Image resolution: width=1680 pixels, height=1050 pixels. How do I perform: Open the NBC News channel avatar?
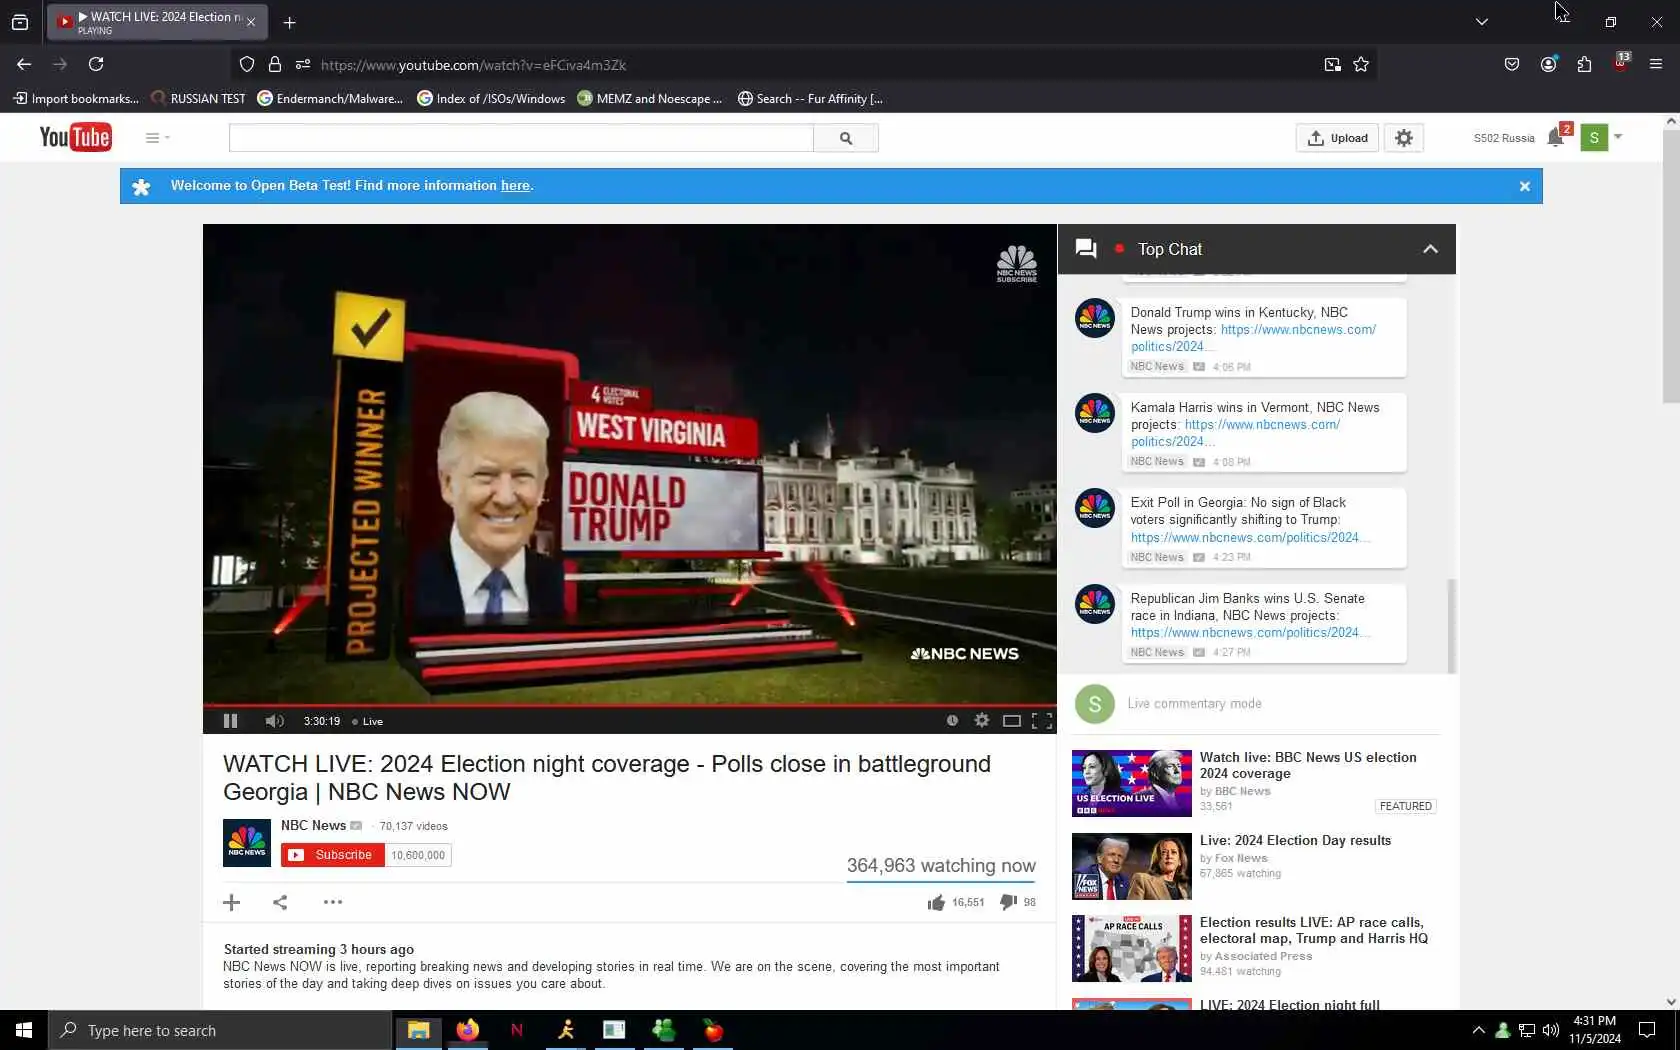click(247, 843)
